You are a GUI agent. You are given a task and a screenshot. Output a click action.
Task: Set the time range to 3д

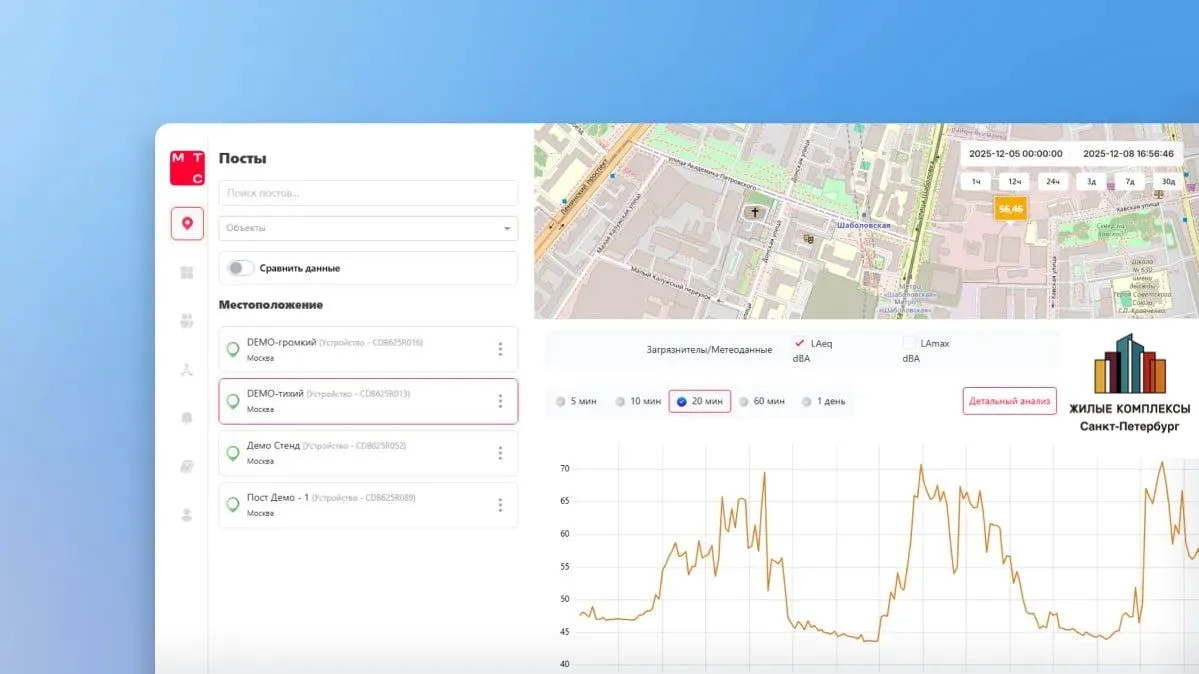[x=1091, y=181]
